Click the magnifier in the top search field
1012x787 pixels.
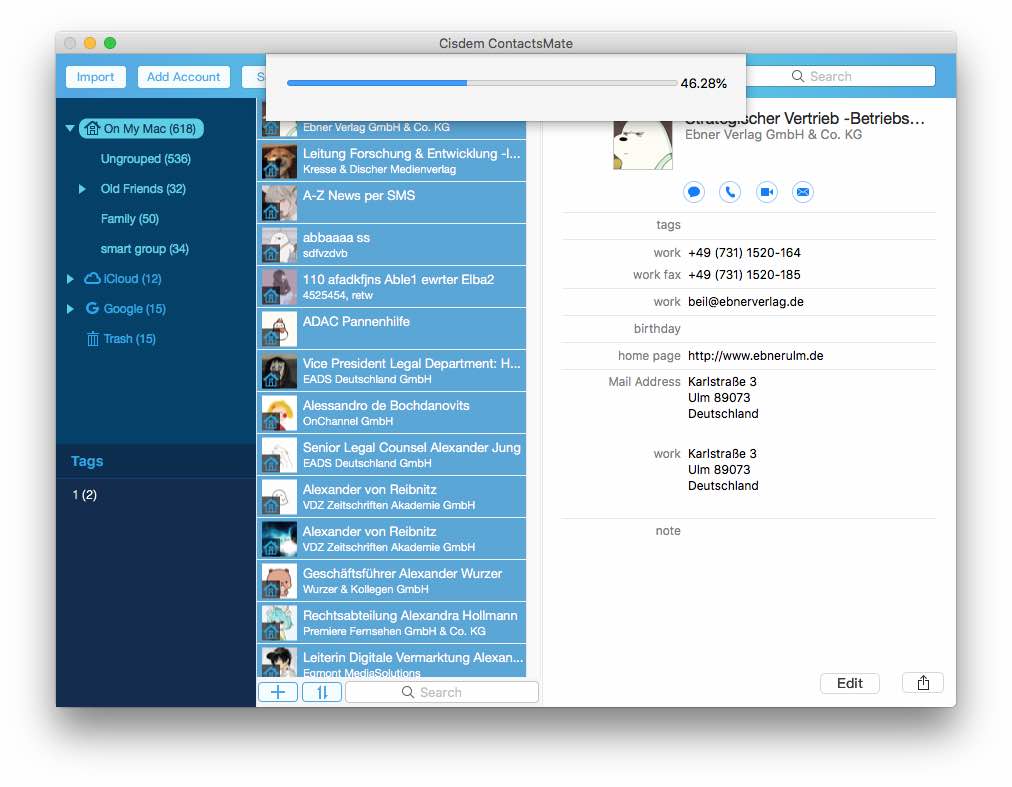(x=798, y=76)
